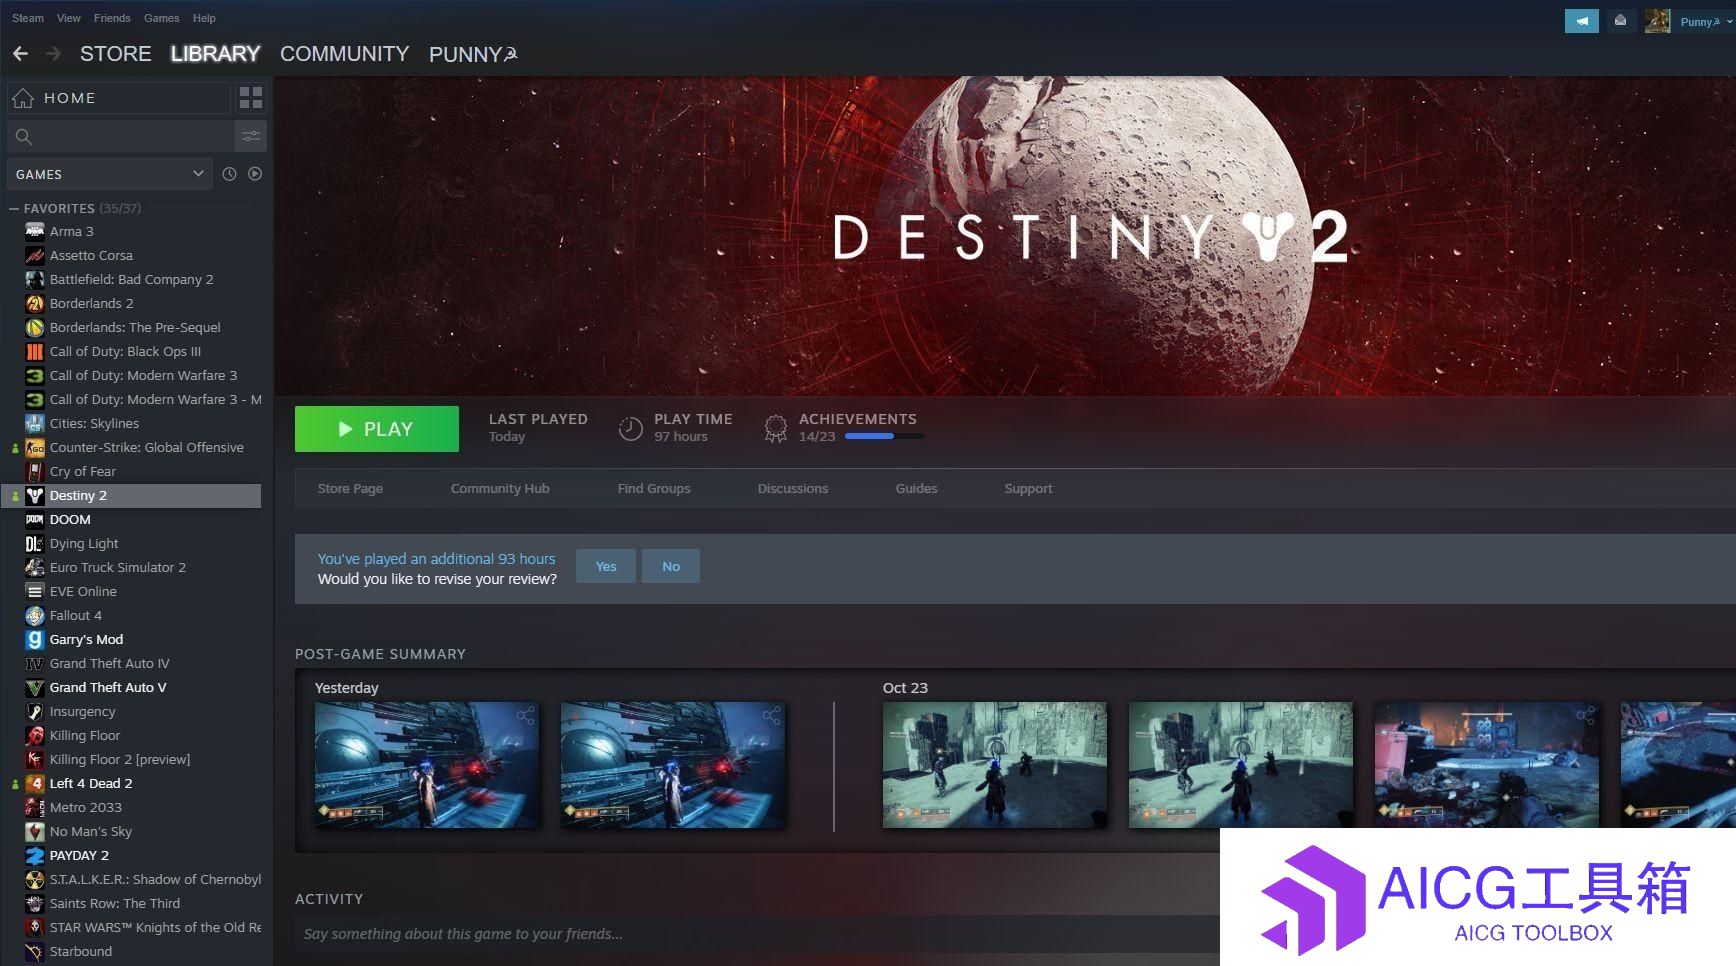Screen dimensions: 1736x966
Task: Switch to the collections grid view icon
Action: [251, 97]
